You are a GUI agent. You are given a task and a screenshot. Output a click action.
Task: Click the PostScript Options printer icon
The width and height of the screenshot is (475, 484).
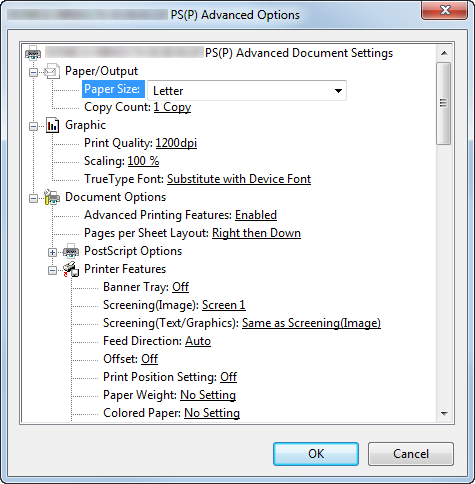coord(71,251)
